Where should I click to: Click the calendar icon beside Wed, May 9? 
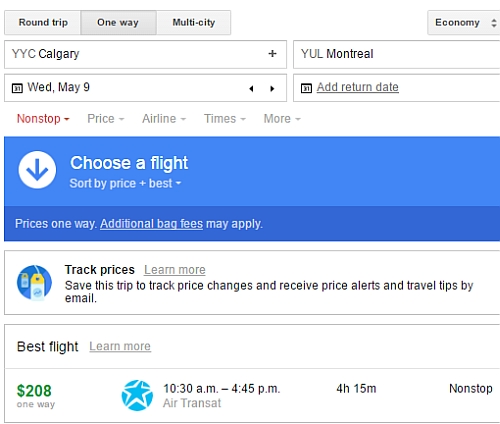pos(17,88)
